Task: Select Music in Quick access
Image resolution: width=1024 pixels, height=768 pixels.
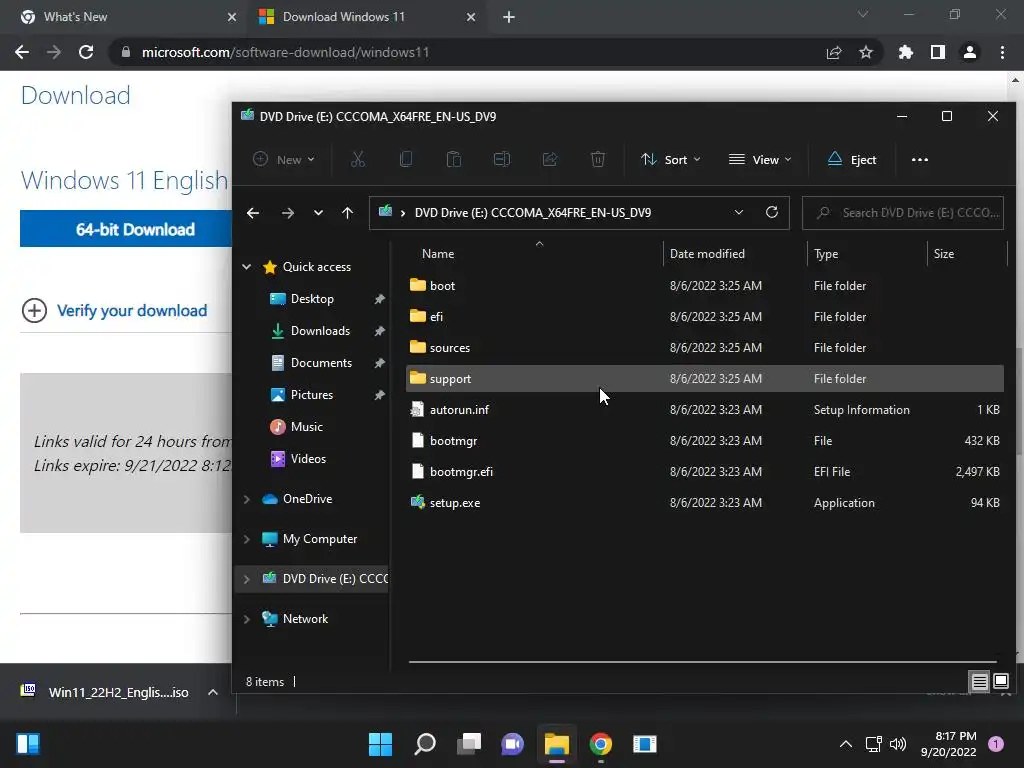Action: click(306, 427)
